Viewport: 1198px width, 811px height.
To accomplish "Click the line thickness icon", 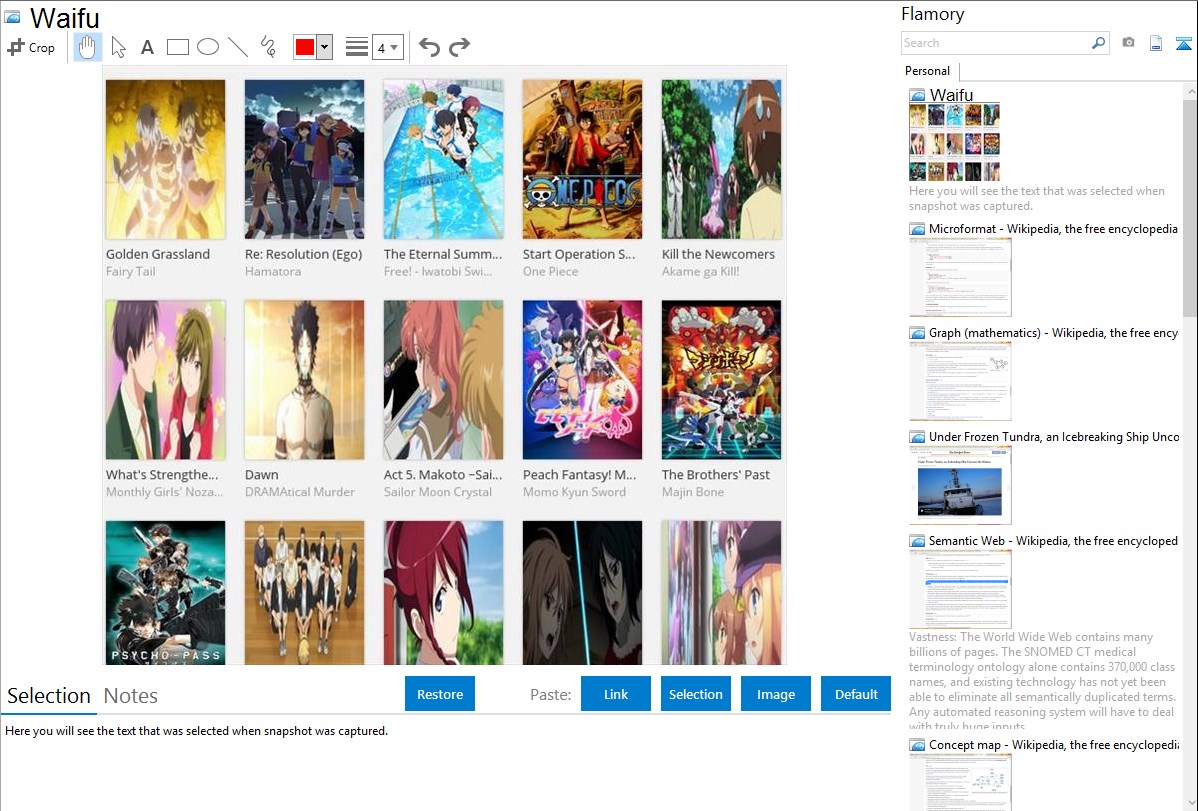I will tap(357, 47).
